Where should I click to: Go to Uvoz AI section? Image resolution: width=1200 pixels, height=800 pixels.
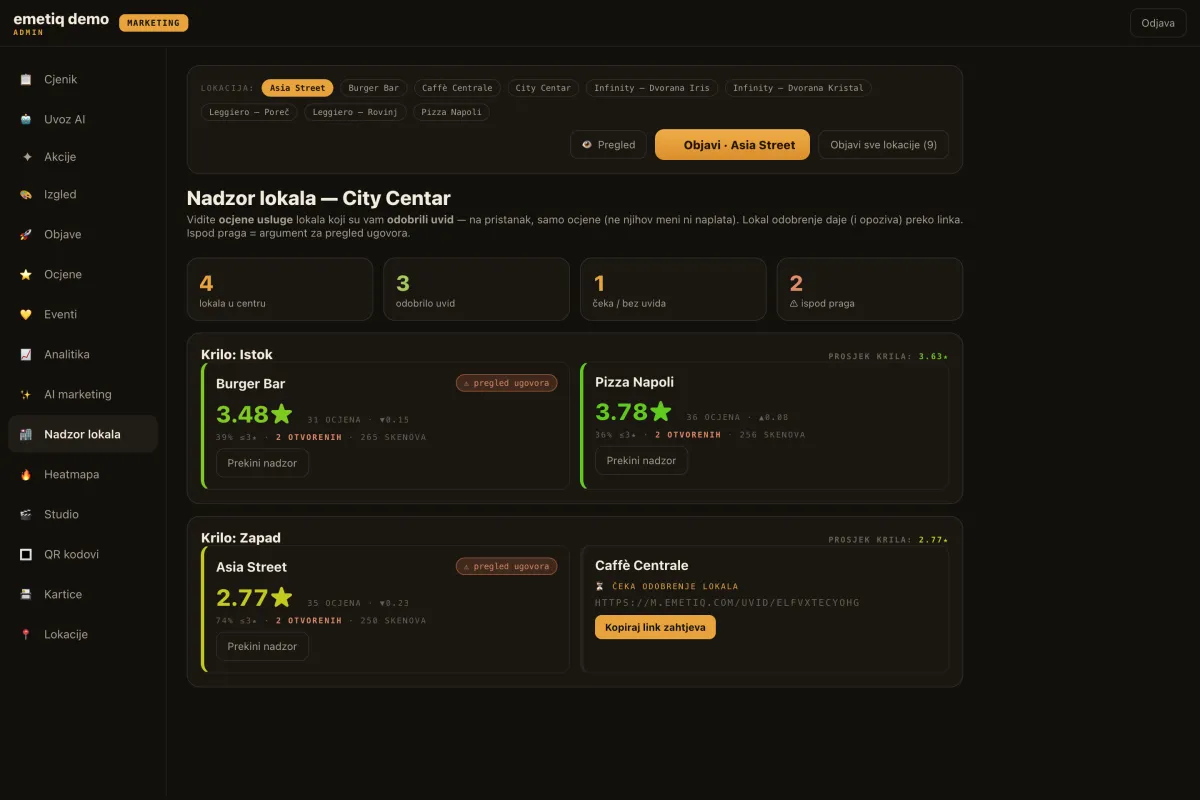pyautogui.click(x=83, y=119)
